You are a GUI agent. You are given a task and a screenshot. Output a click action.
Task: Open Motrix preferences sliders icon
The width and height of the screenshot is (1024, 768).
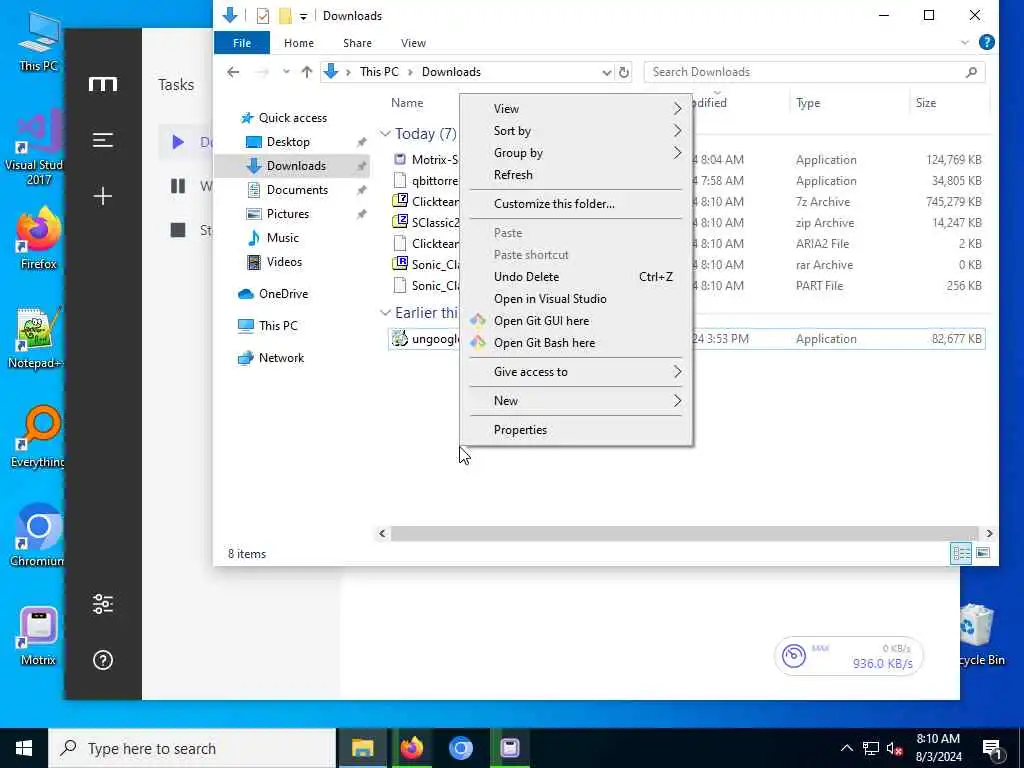click(103, 603)
